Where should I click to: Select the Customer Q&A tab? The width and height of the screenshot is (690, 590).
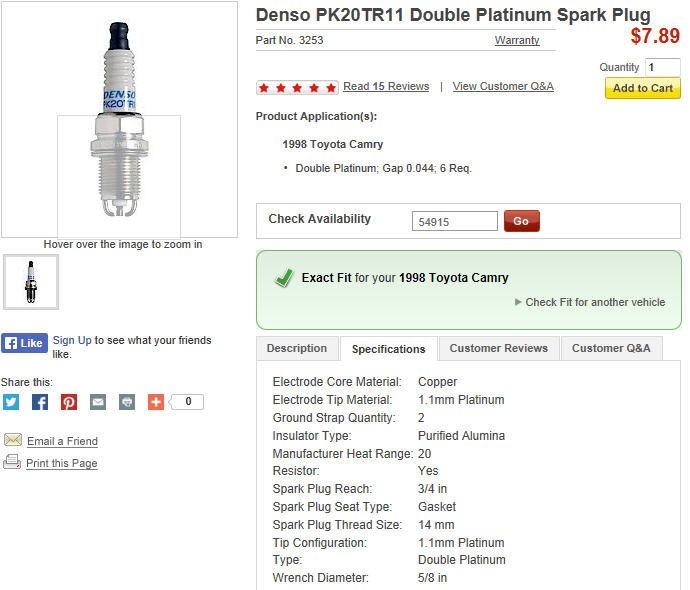[x=610, y=348]
